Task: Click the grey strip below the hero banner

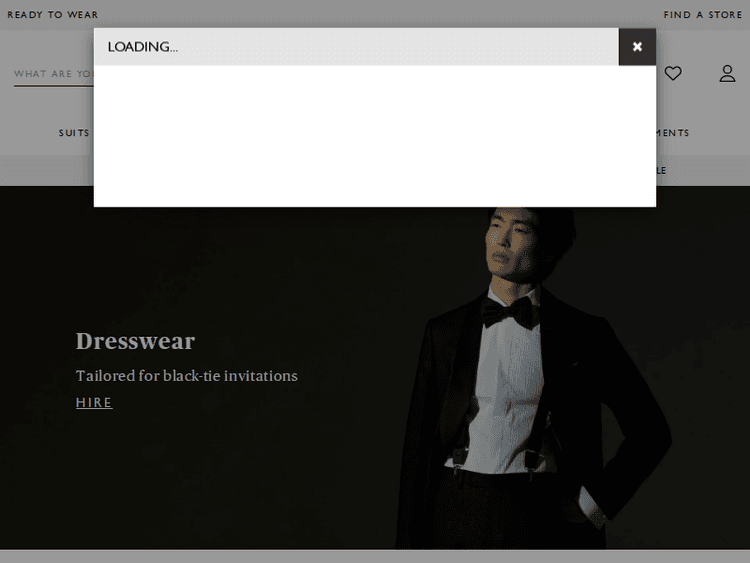Action: [375, 556]
